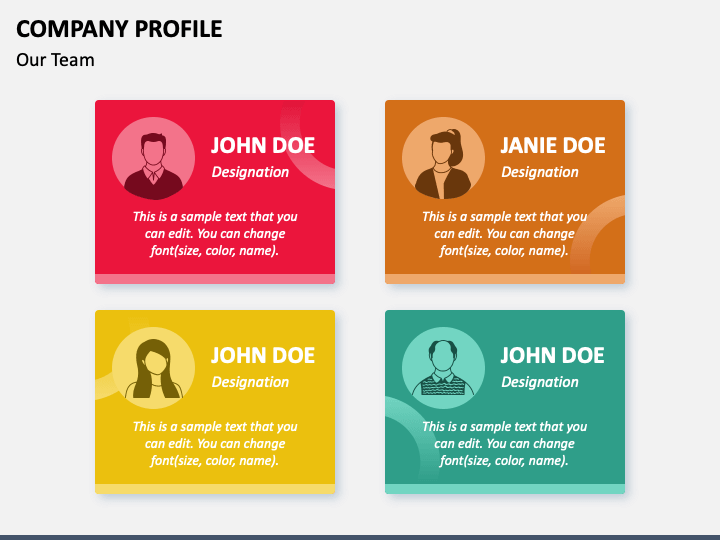Select JOHN DOE name on green card
This screenshot has height=540, width=720.
pos(552,355)
